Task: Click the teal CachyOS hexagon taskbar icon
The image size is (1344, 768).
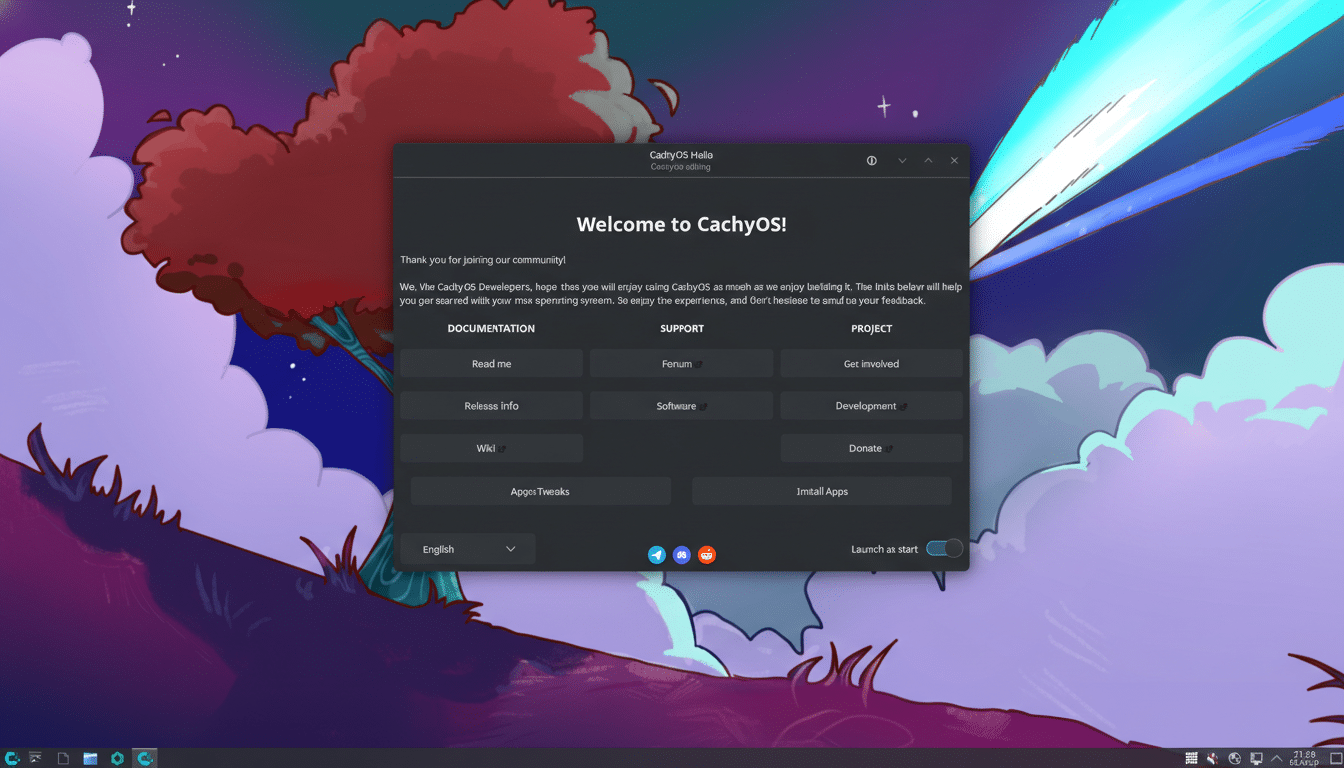Action: [x=117, y=757]
